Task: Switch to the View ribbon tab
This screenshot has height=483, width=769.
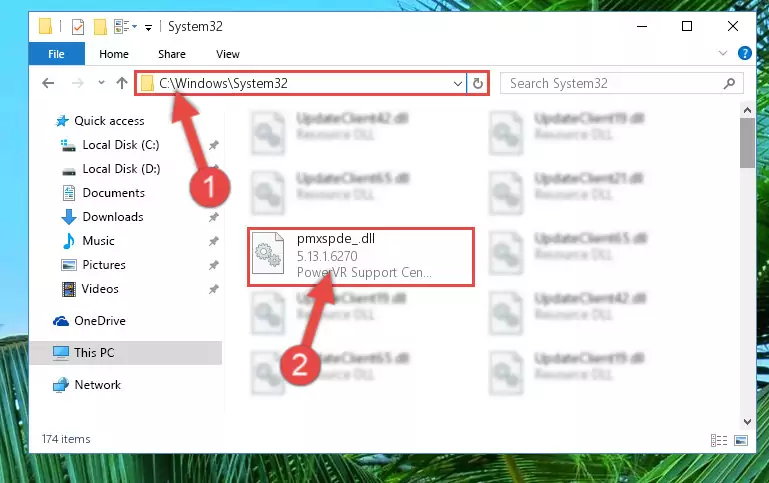Action: (228, 54)
